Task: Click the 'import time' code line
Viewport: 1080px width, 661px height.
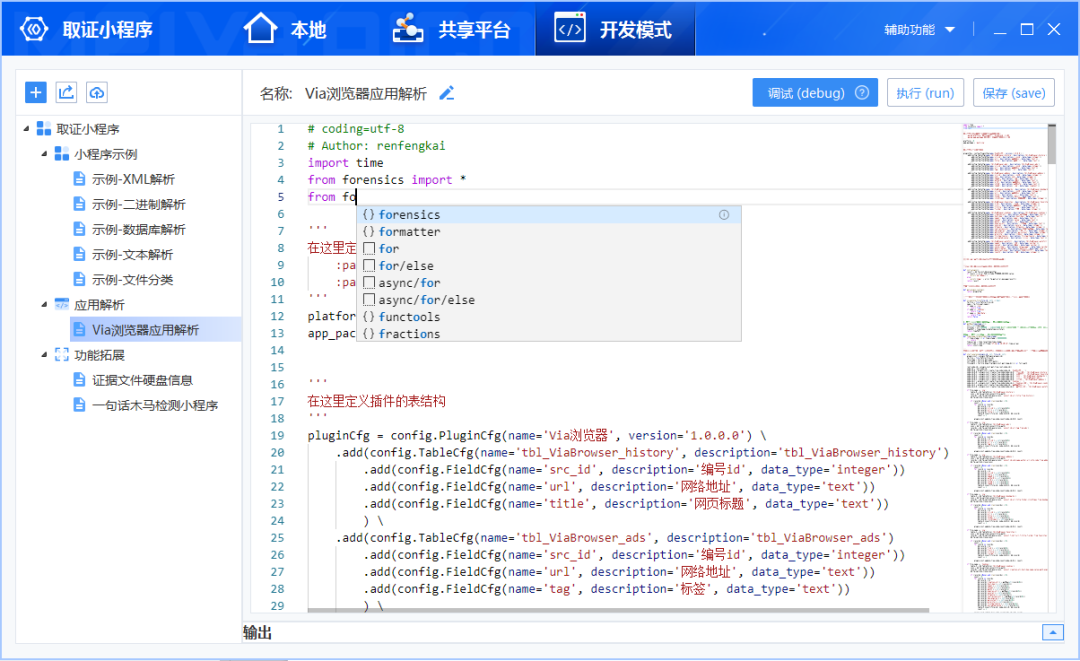Action: tap(345, 163)
